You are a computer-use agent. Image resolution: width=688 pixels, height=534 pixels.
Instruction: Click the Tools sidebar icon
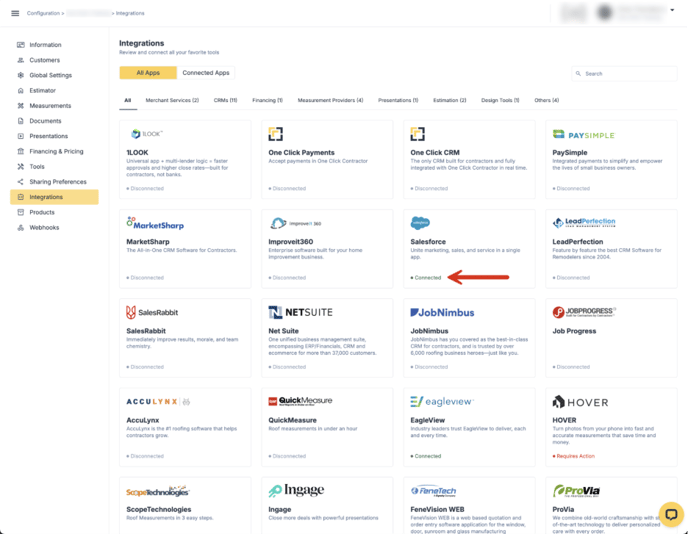click(x=20, y=167)
